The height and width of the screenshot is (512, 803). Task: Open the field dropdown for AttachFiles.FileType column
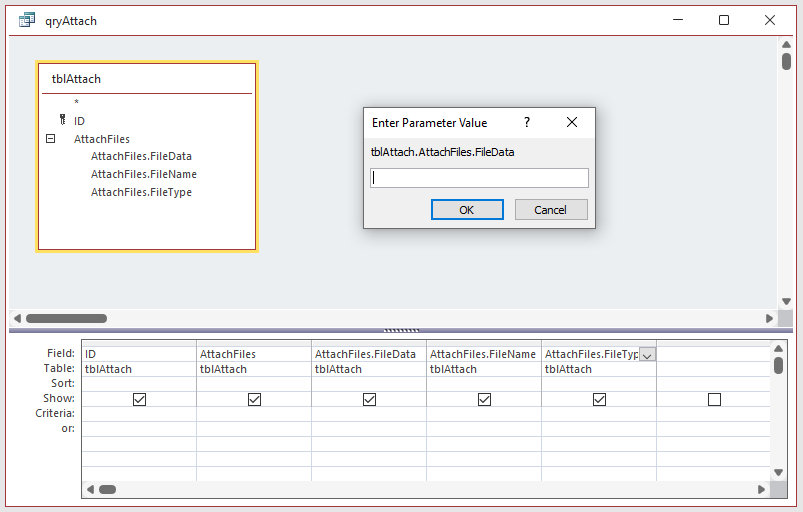647,355
